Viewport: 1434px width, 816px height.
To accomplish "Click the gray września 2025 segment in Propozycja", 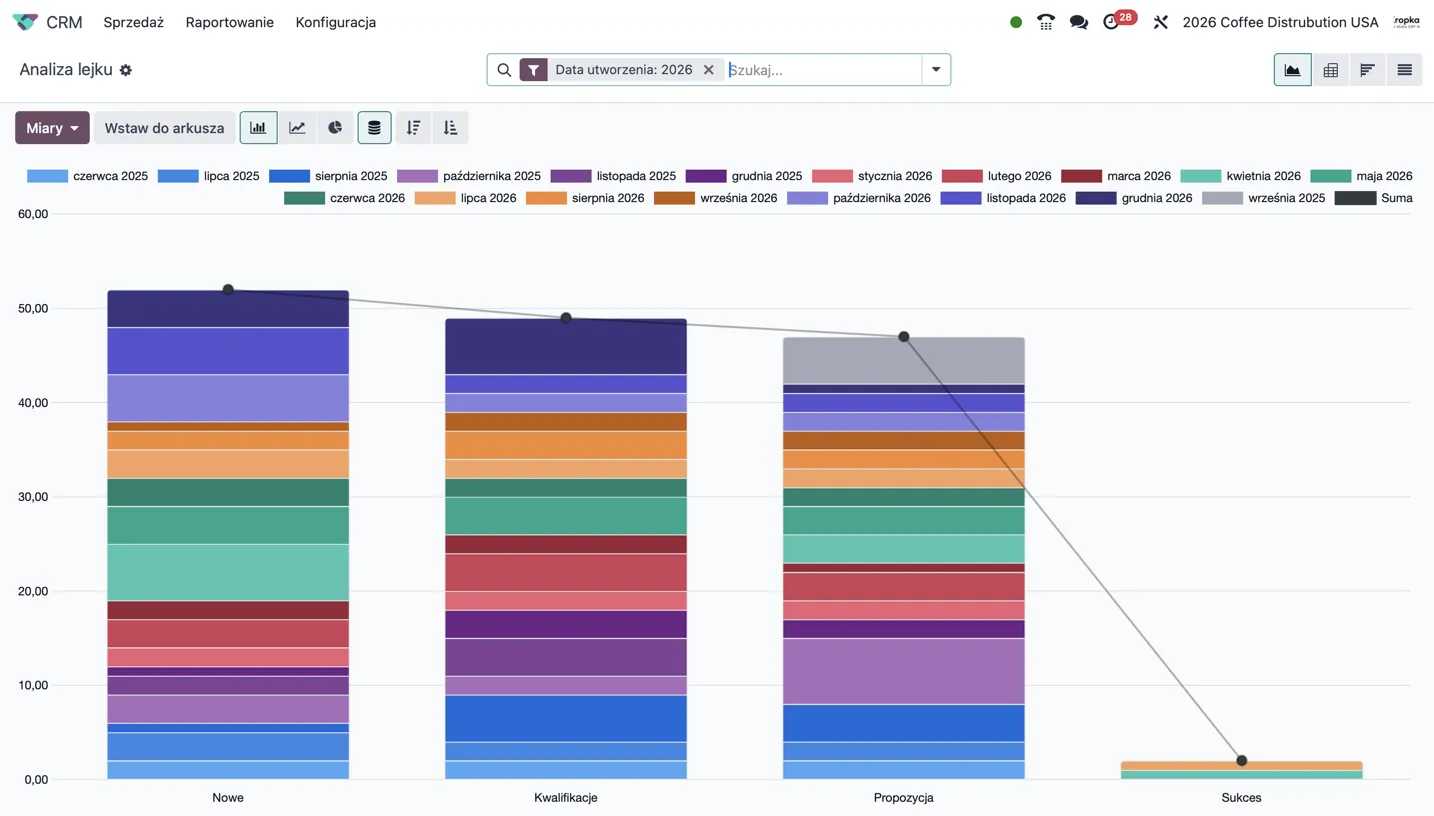I will [x=904, y=361].
